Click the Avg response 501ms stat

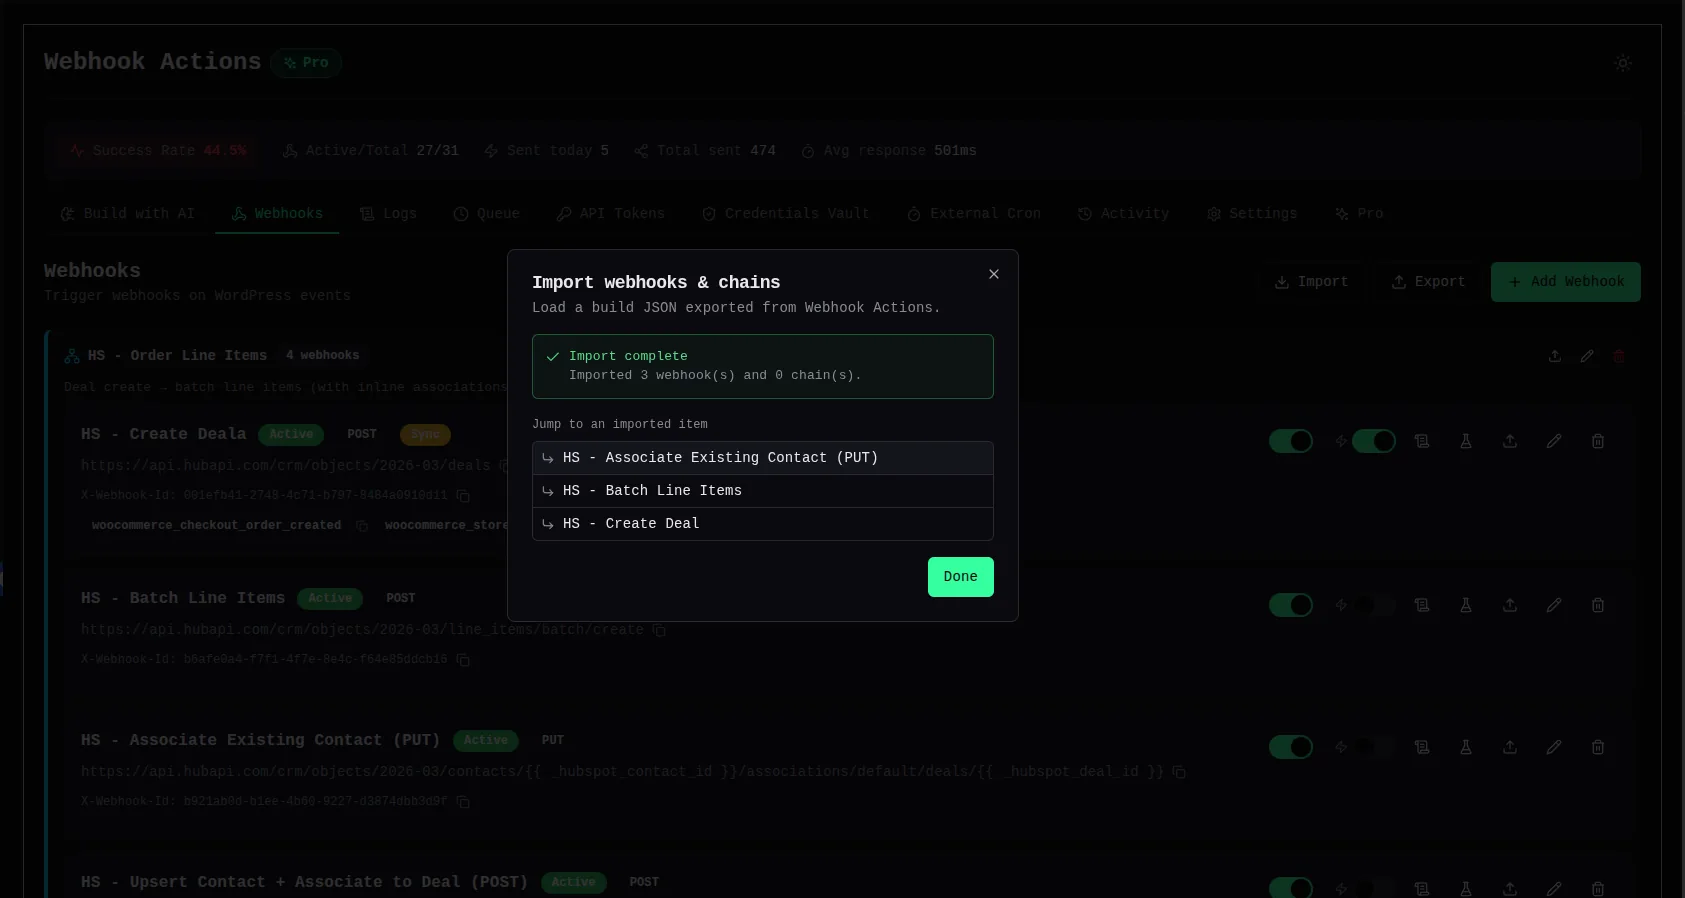(x=889, y=151)
